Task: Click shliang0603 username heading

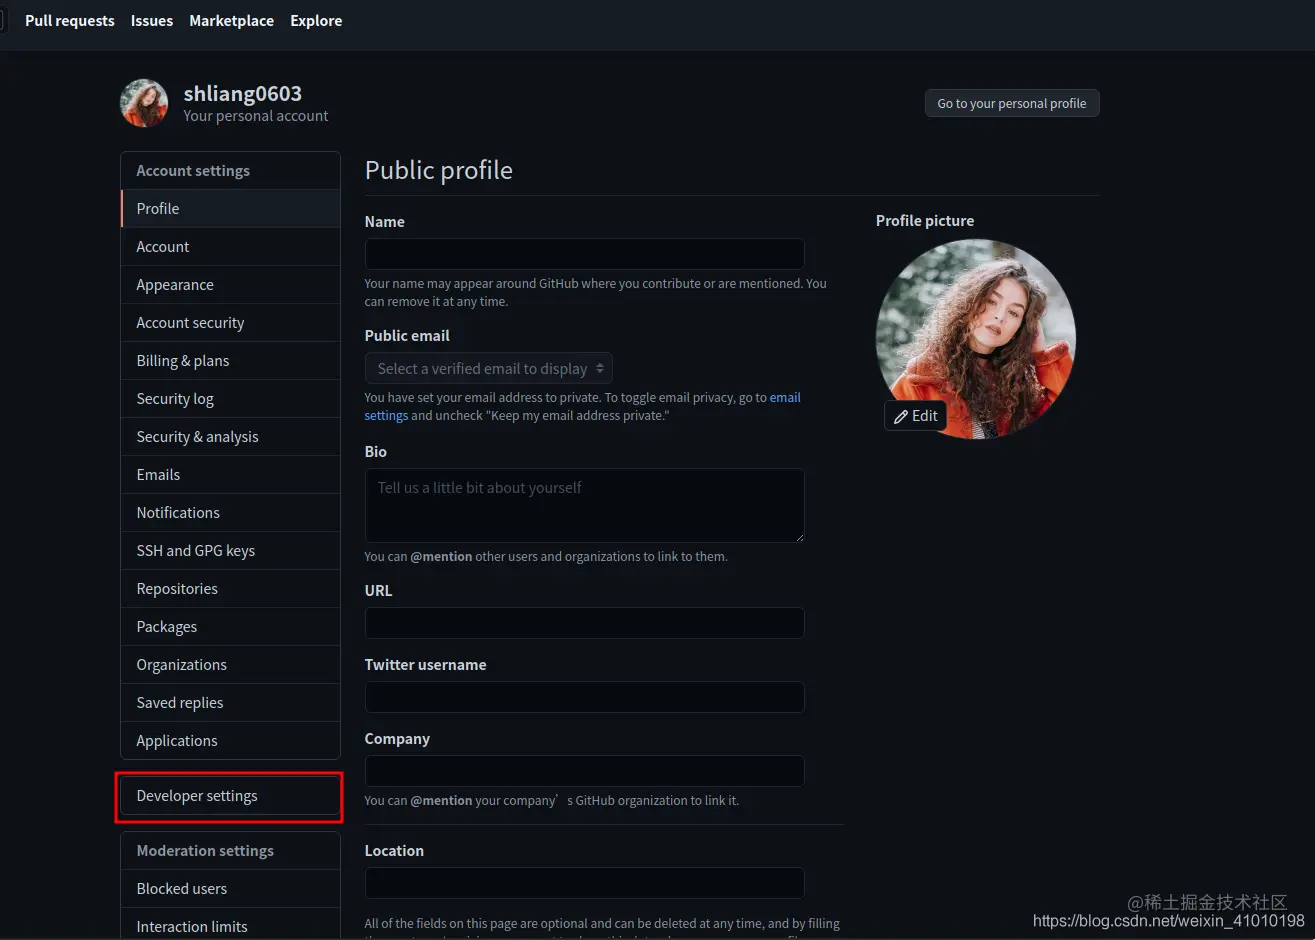Action: pyautogui.click(x=243, y=93)
